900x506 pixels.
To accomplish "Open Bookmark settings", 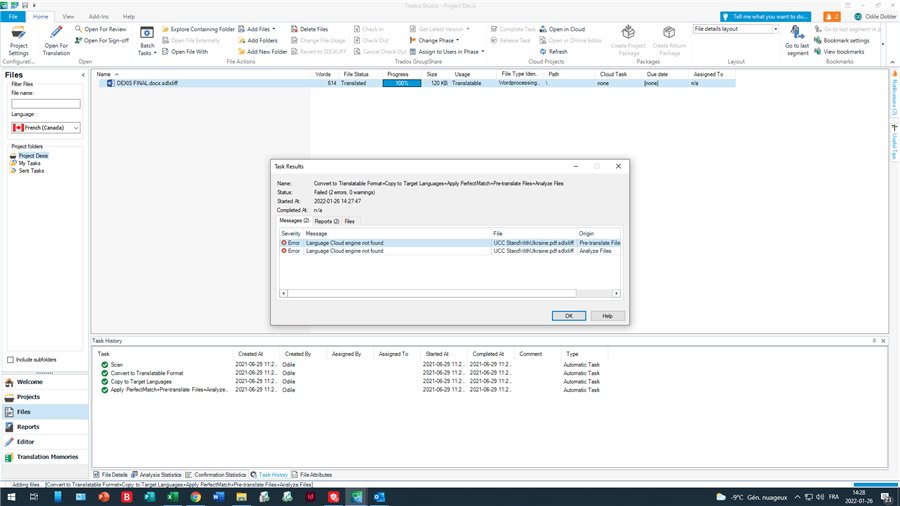I will point(842,40).
